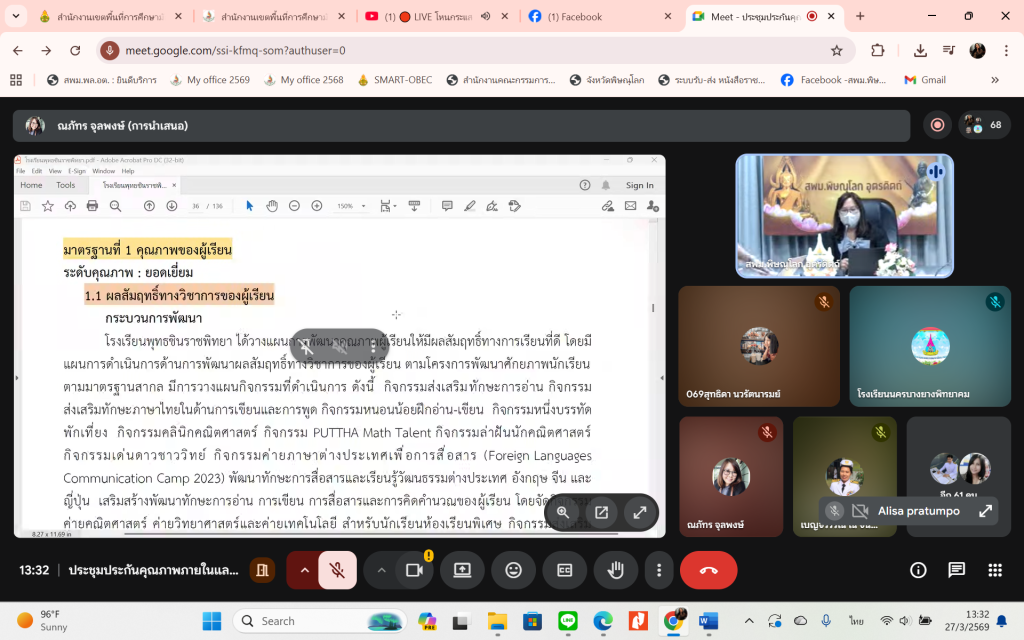Open Chrome profile avatar
Screen dimensions: 1024x640
coord(977,50)
